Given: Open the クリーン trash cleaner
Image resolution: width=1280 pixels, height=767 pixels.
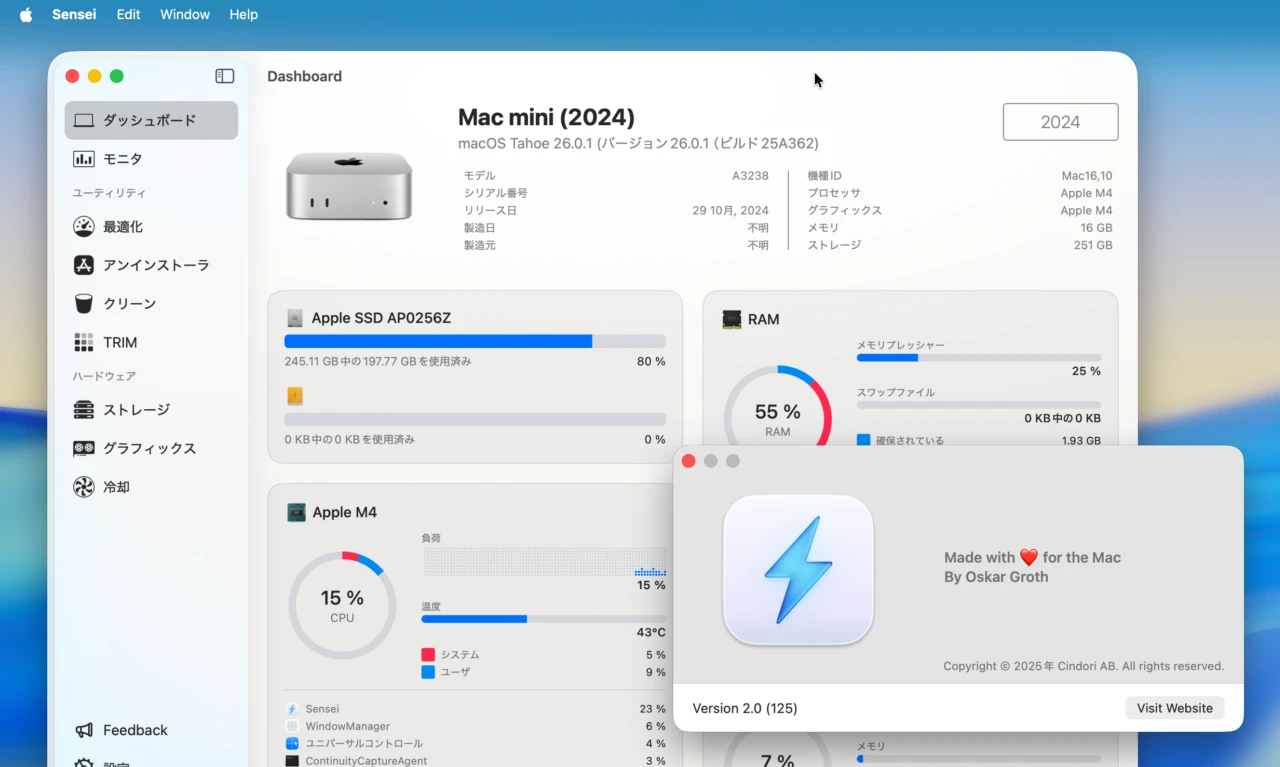Looking at the screenshot, I should pos(129,304).
